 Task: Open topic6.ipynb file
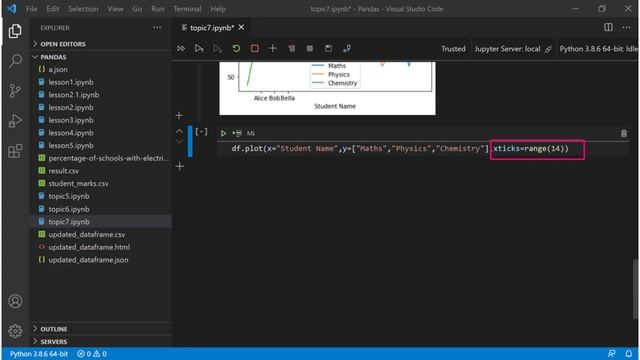101,209
